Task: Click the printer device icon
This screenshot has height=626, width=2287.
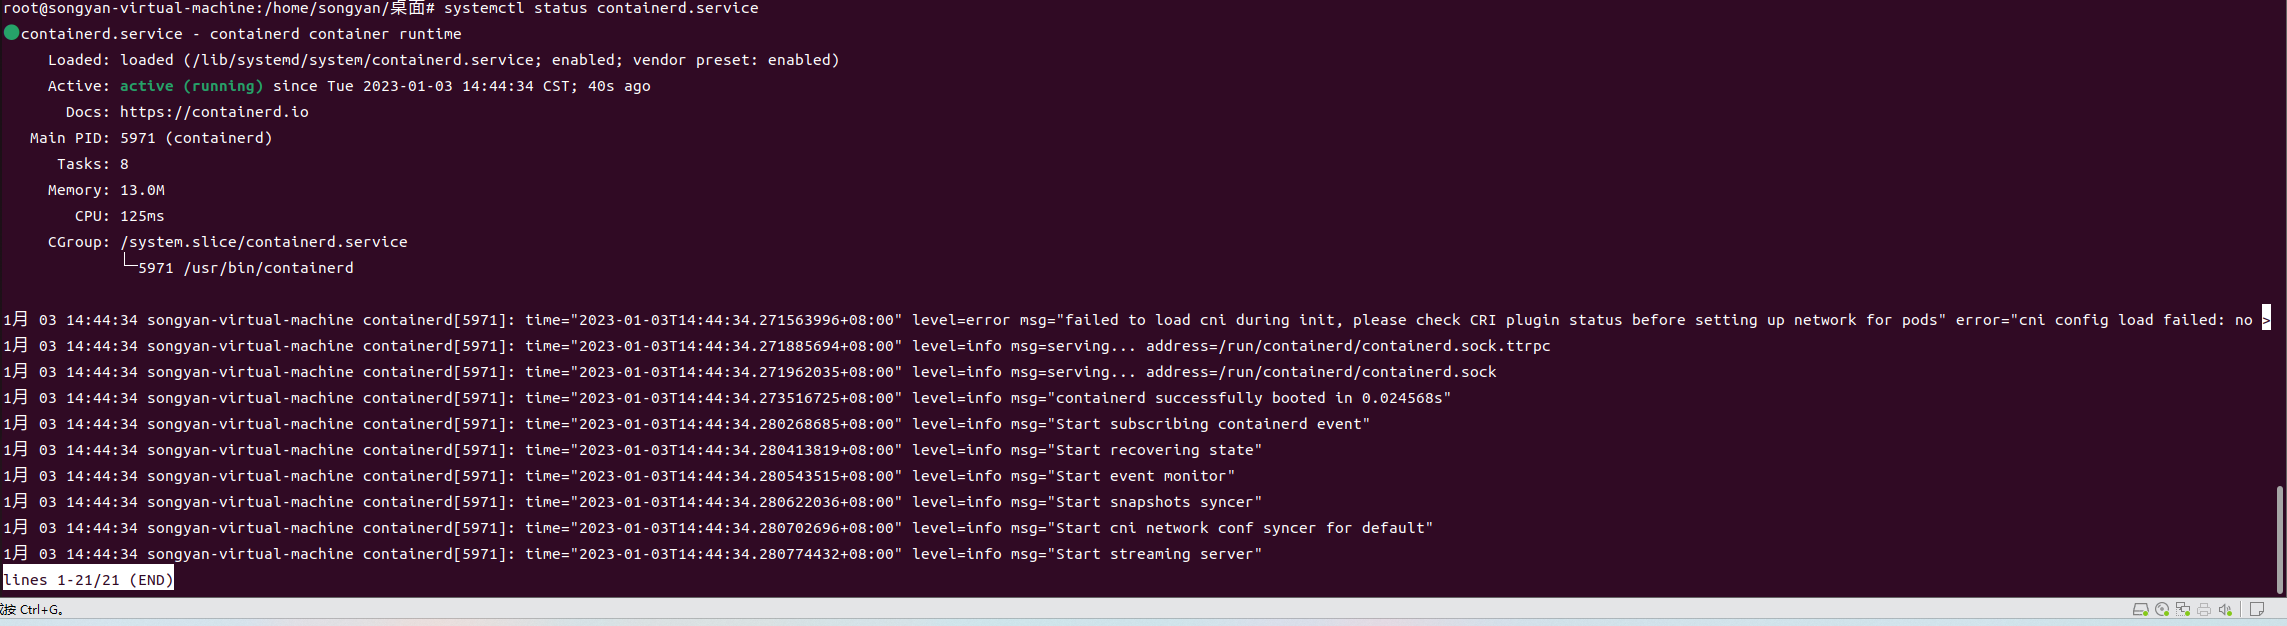Action: pyautogui.click(x=2204, y=610)
